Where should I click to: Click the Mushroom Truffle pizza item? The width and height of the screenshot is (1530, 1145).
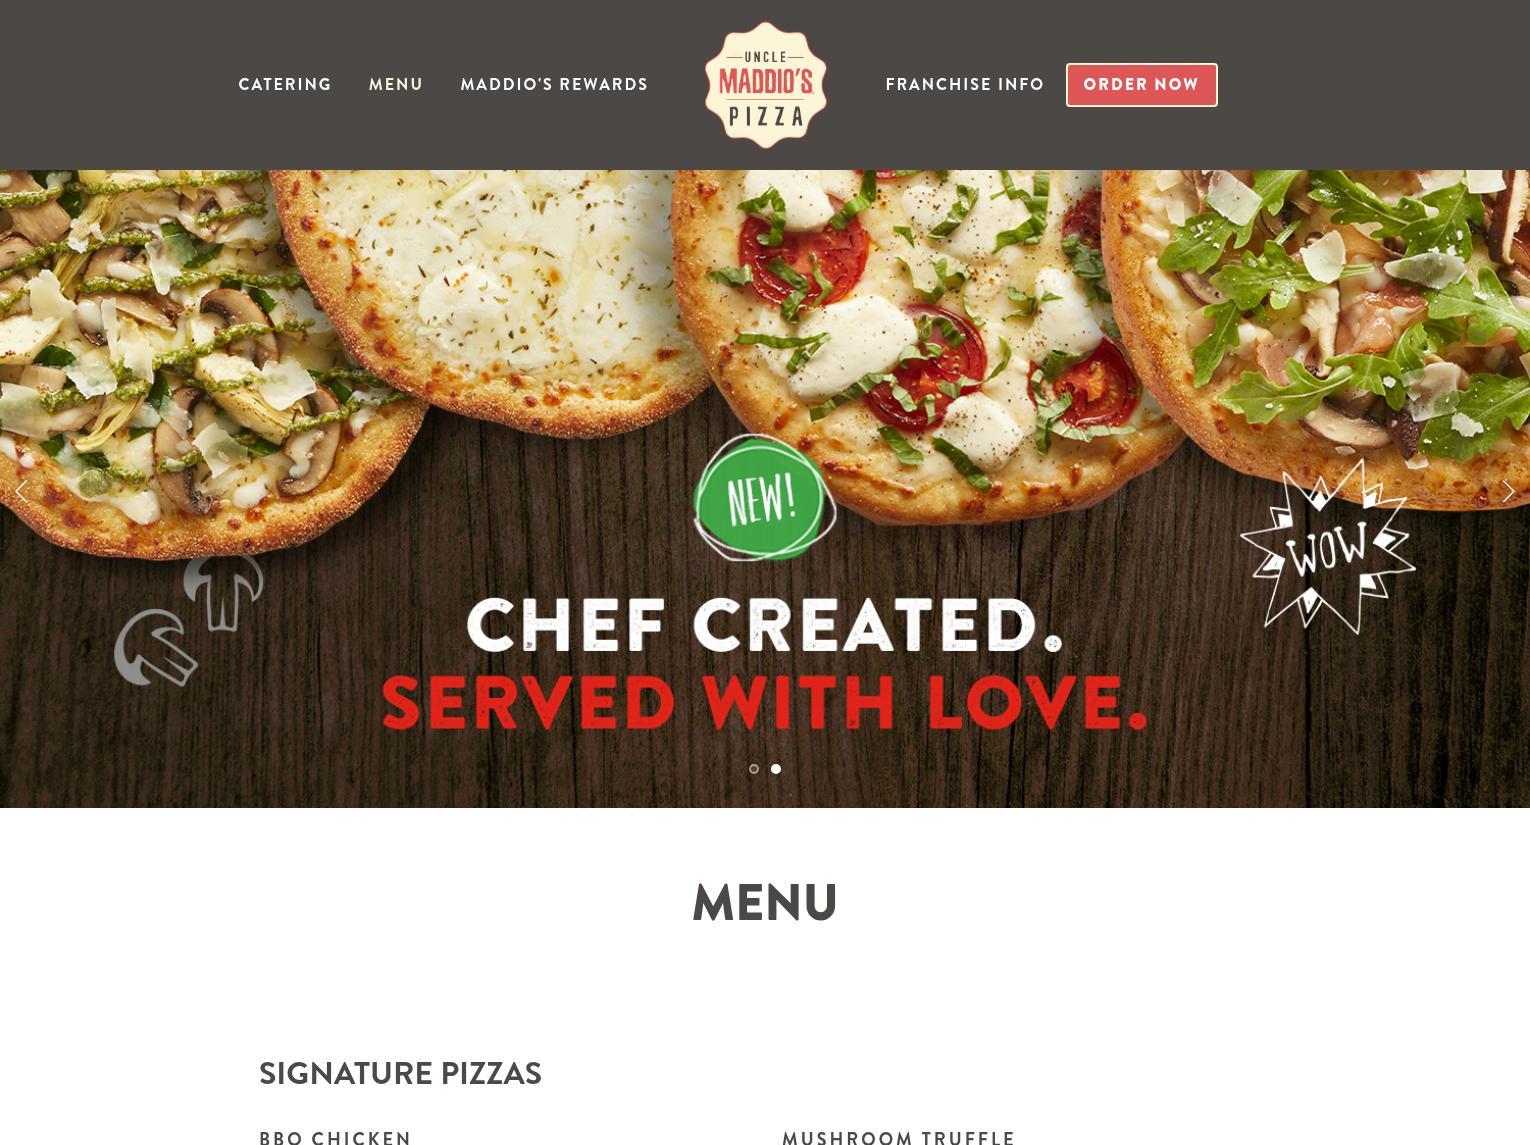pyautogui.click(x=899, y=1137)
